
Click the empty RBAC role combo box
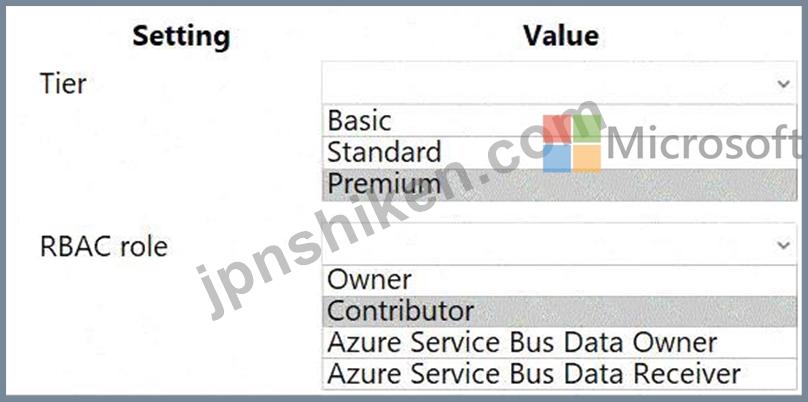pyautogui.click(x=559, y=244)
